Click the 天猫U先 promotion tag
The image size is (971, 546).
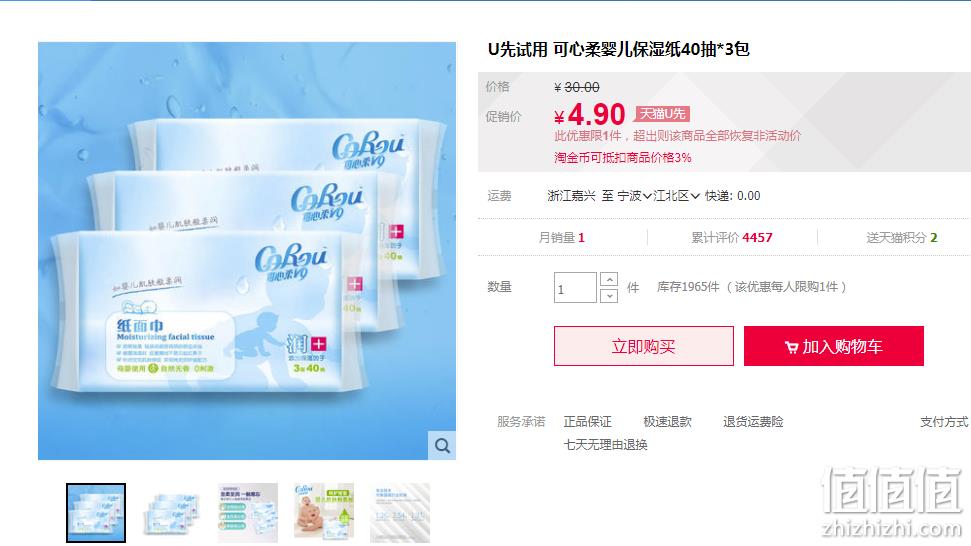click(x=662, y=114)
